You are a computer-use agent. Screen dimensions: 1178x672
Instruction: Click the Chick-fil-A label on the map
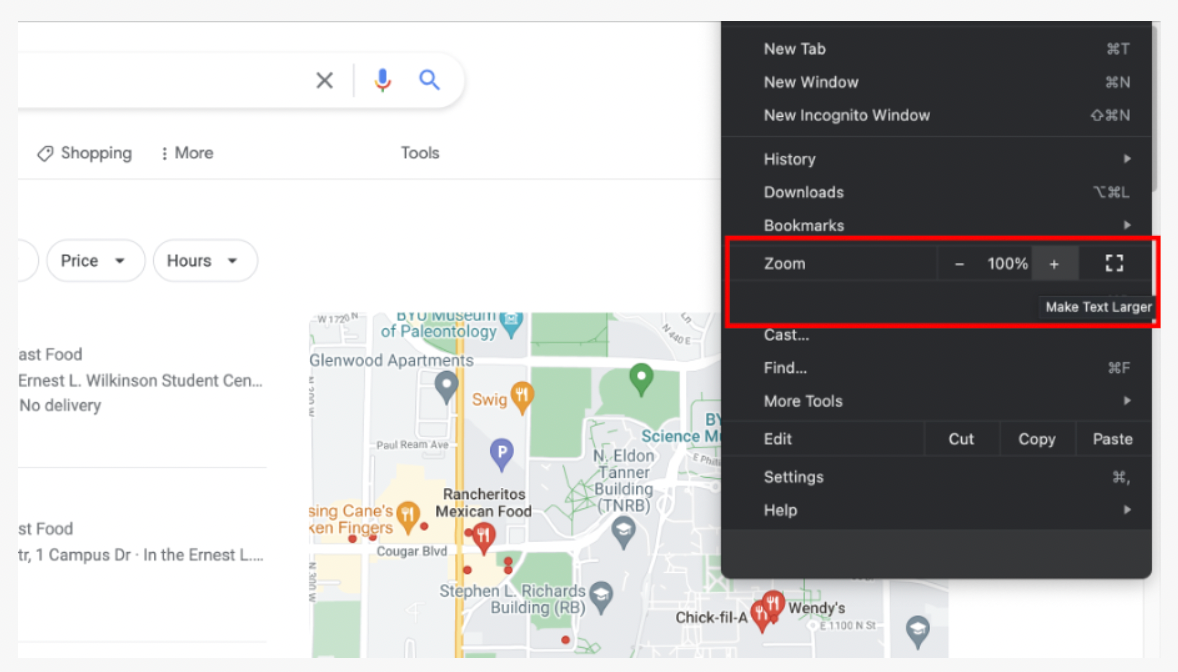[711, 617]
